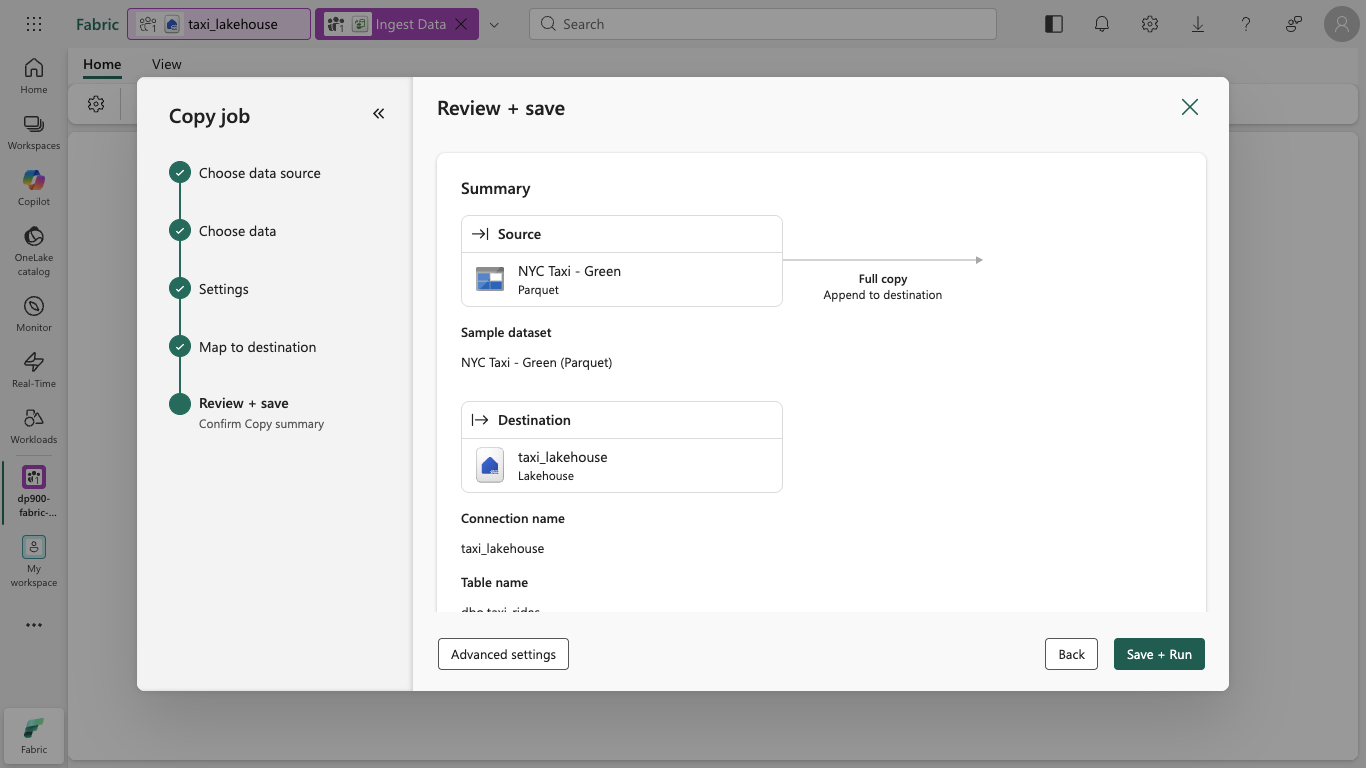
Task: Open the dp900-fabric workspace icon
Action: pos(34,491)
